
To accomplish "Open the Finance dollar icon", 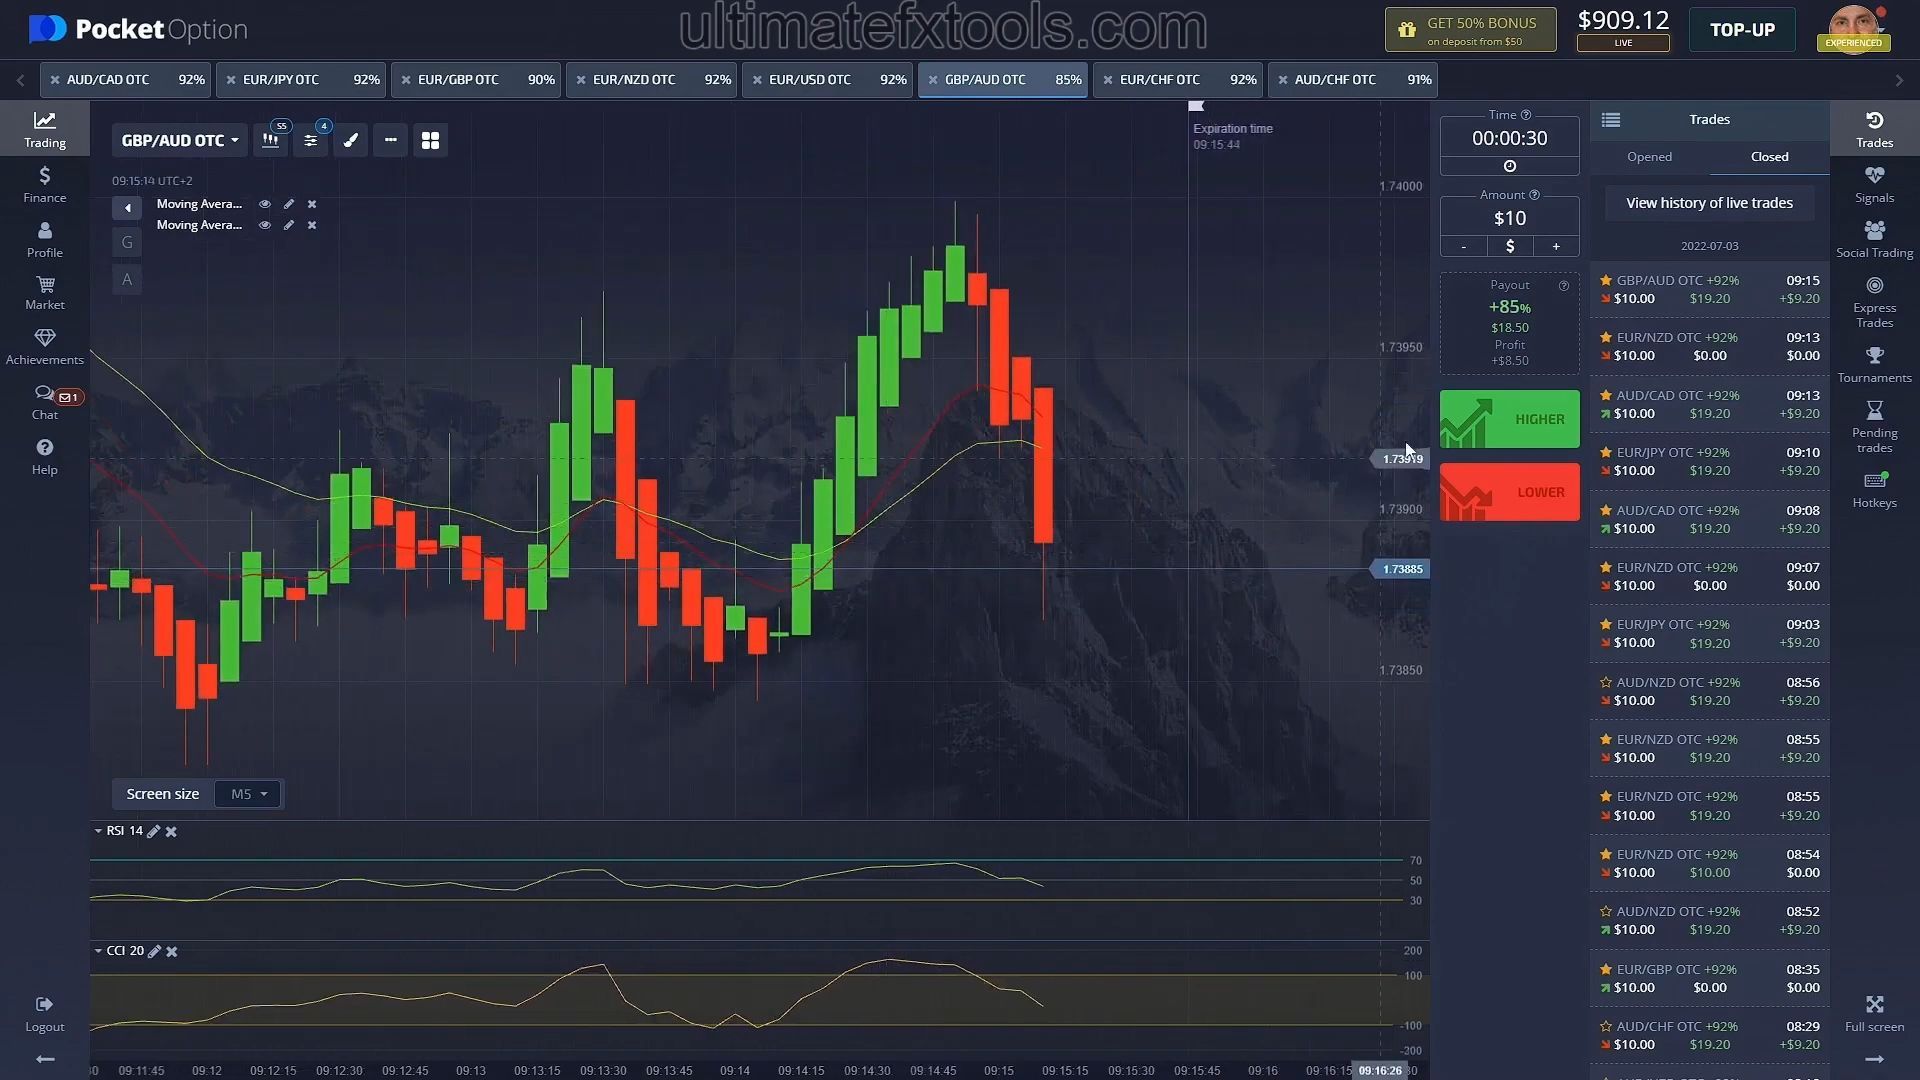I will (x=44, y=185).
